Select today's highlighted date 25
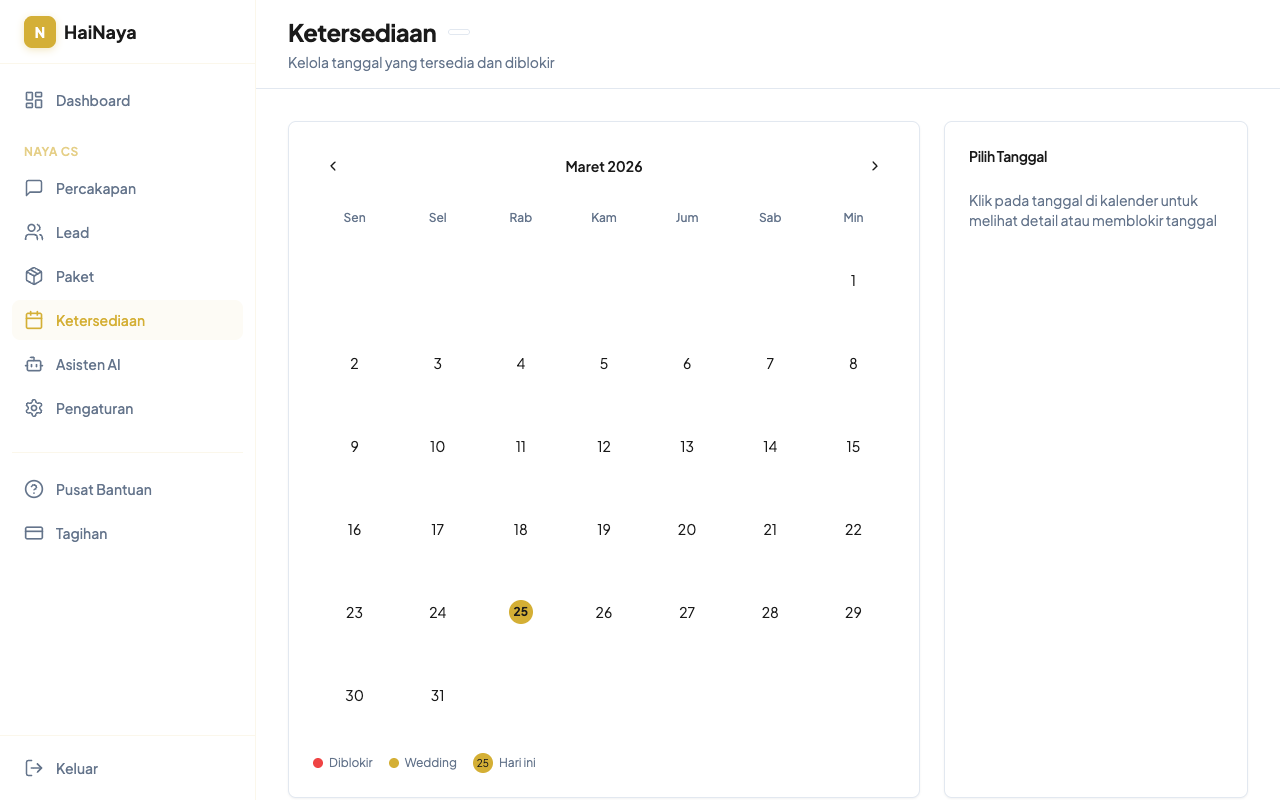This screenshot has width=1280, height=800. tap(521, 612)
